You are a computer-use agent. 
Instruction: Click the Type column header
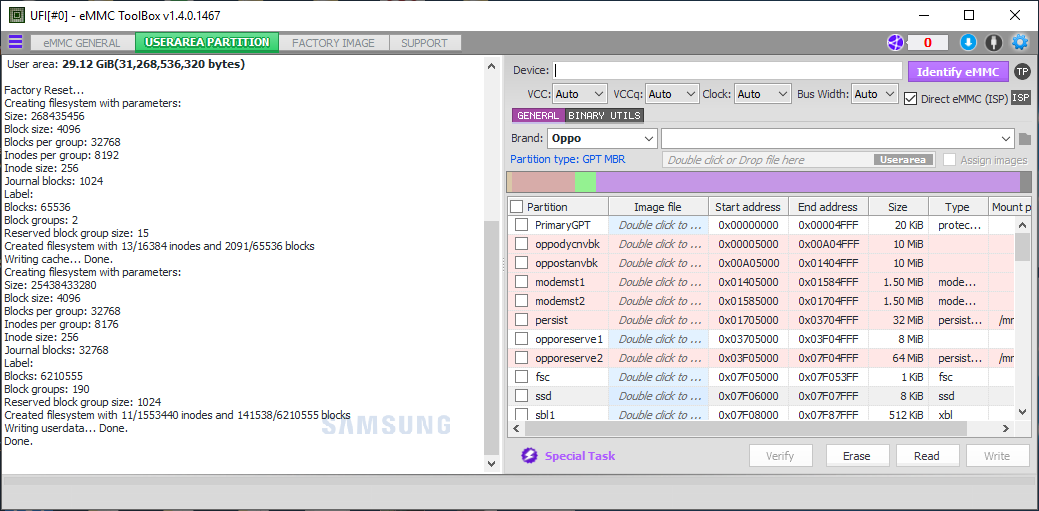point(957,207)
